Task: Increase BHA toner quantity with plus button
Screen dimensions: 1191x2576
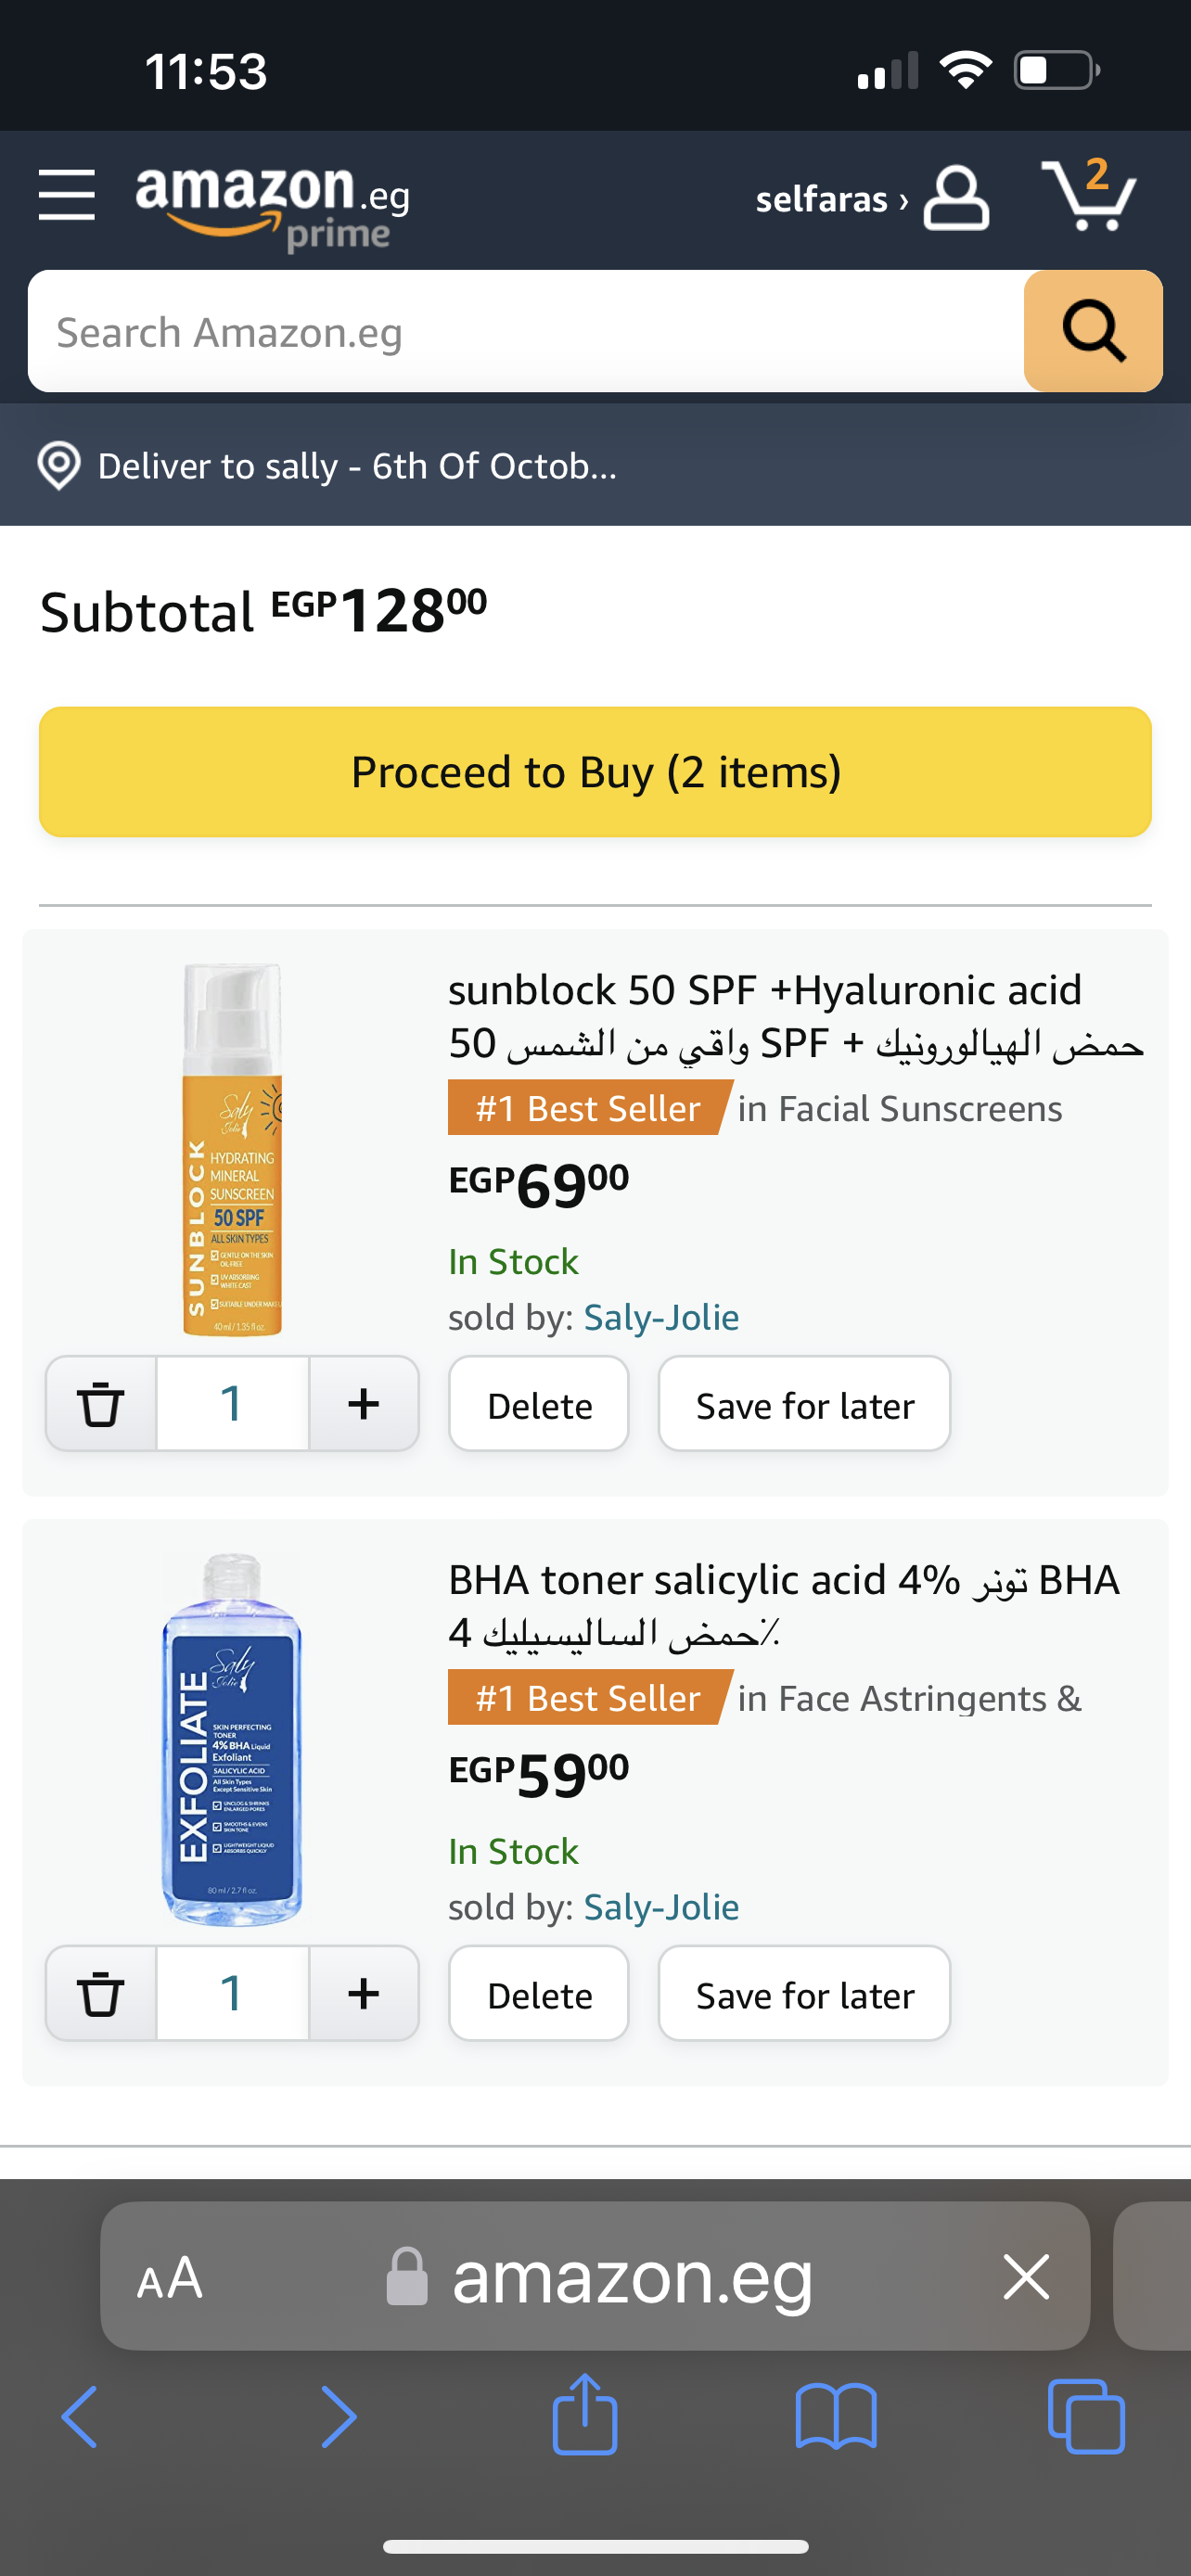Action: point(363,1993)
